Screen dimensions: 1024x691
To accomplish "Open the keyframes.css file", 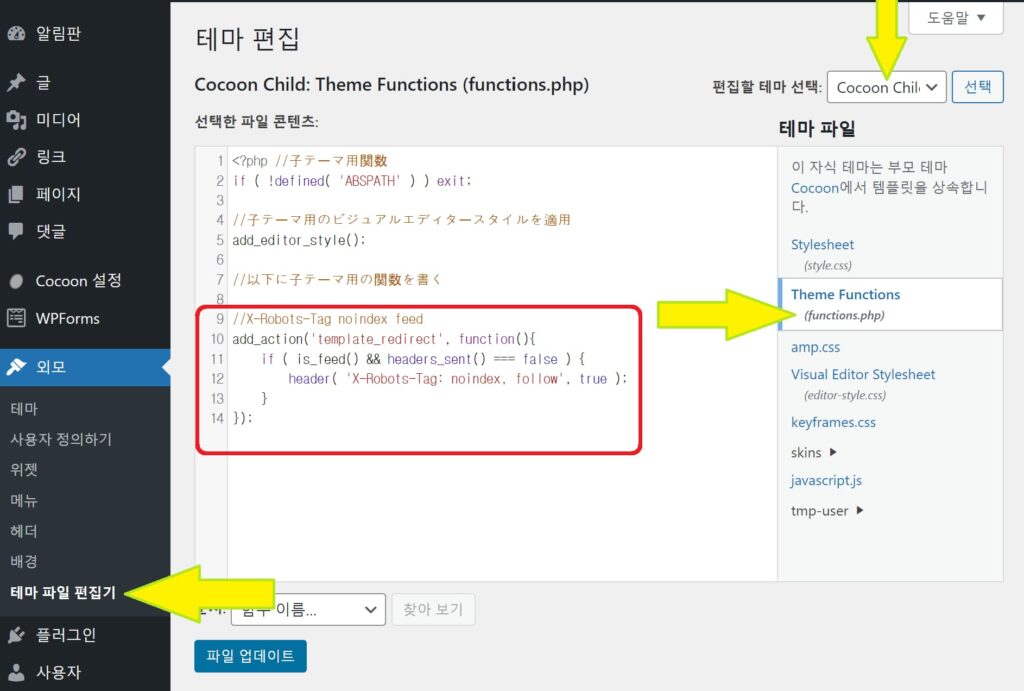I will pos(833,423).
